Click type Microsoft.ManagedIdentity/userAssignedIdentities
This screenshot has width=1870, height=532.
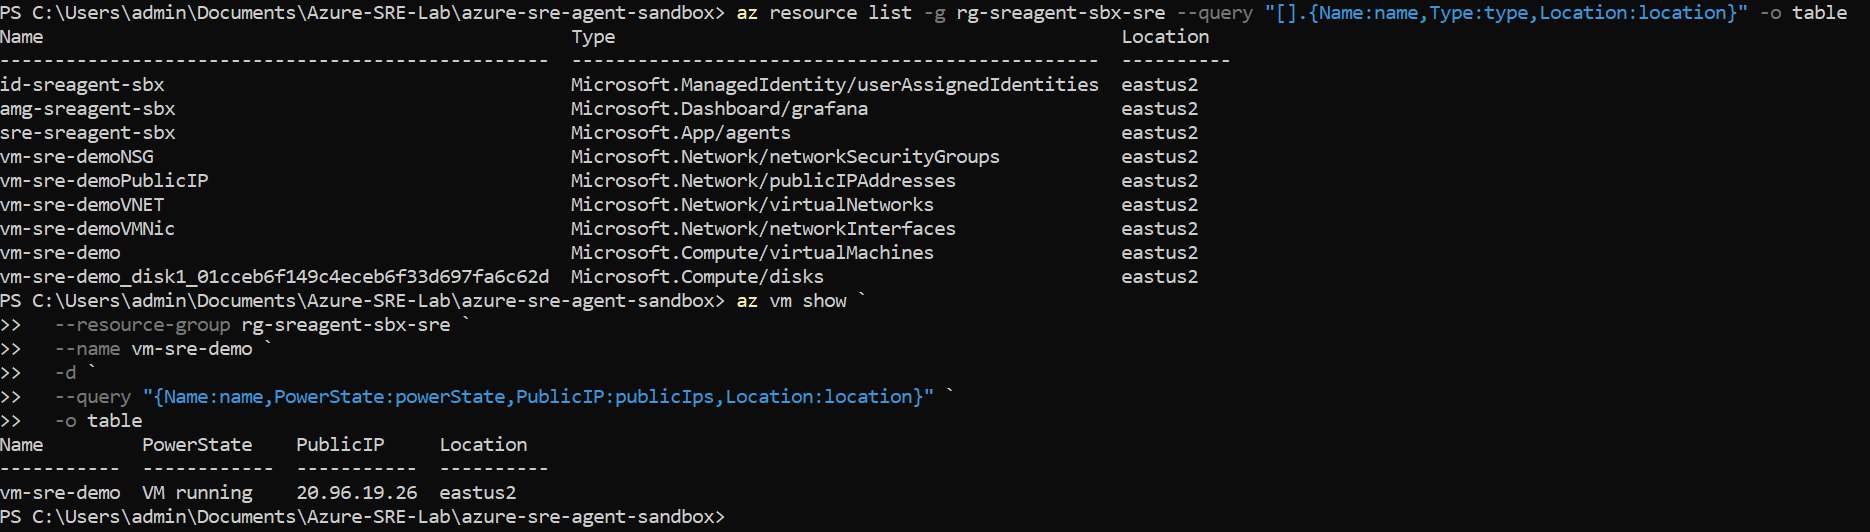(835, 85)
